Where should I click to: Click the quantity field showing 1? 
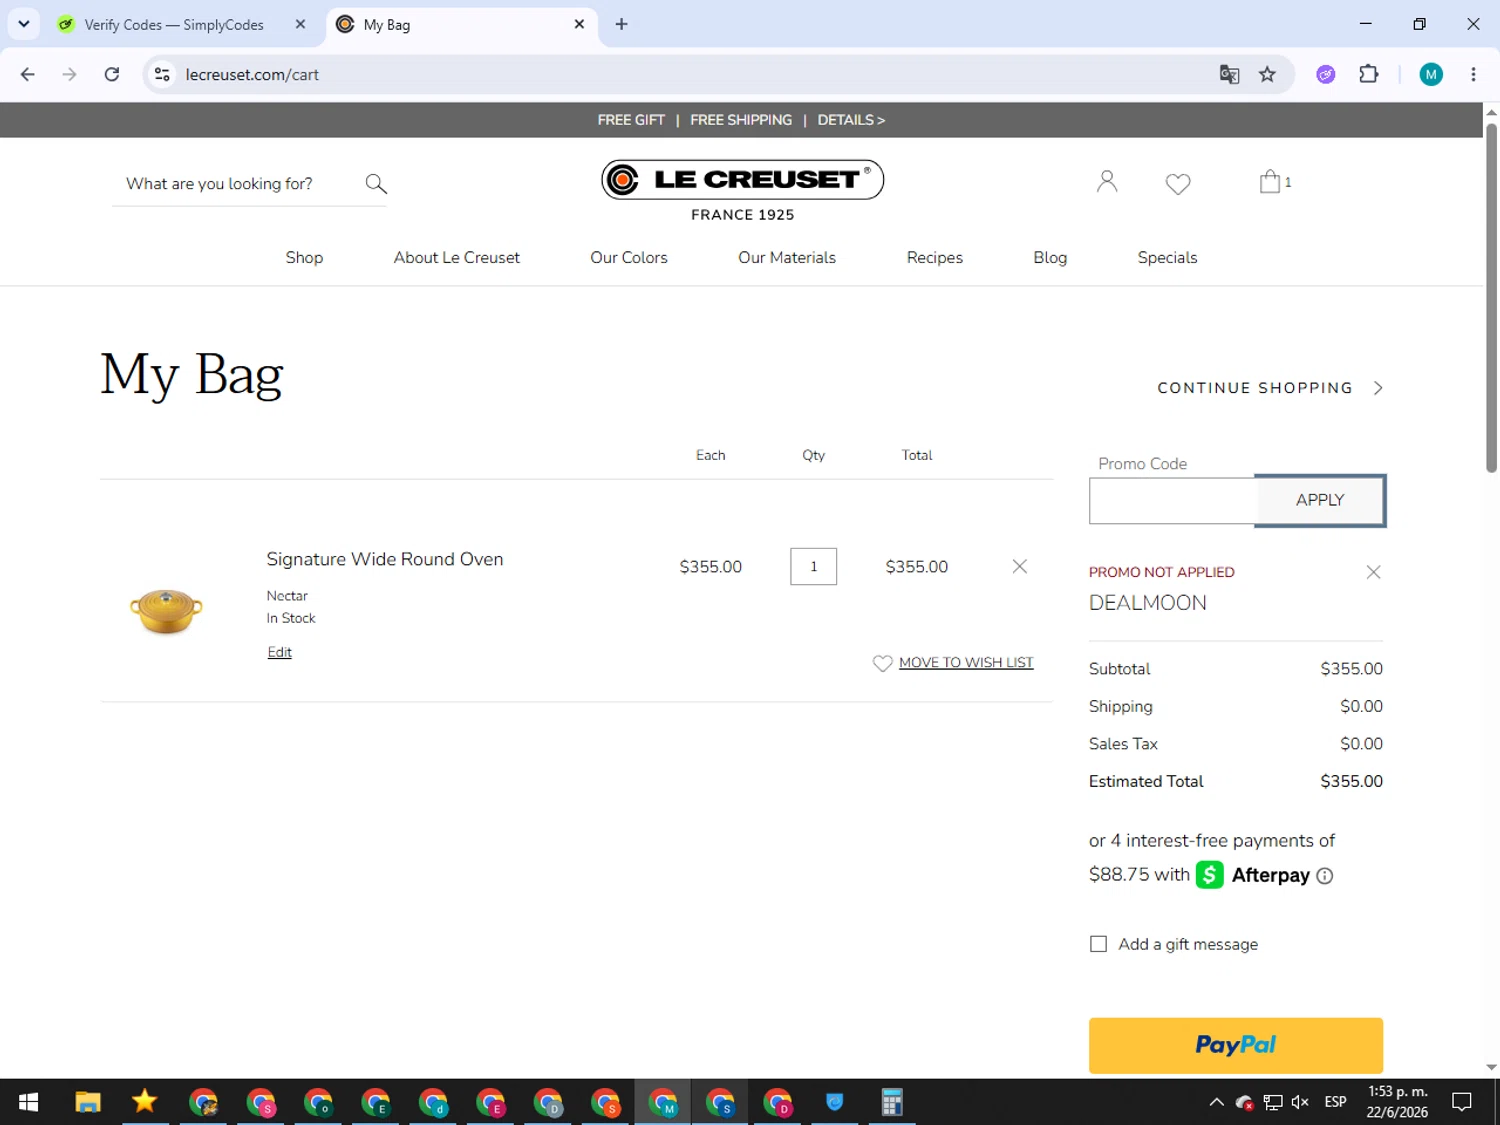coord(813,566)
